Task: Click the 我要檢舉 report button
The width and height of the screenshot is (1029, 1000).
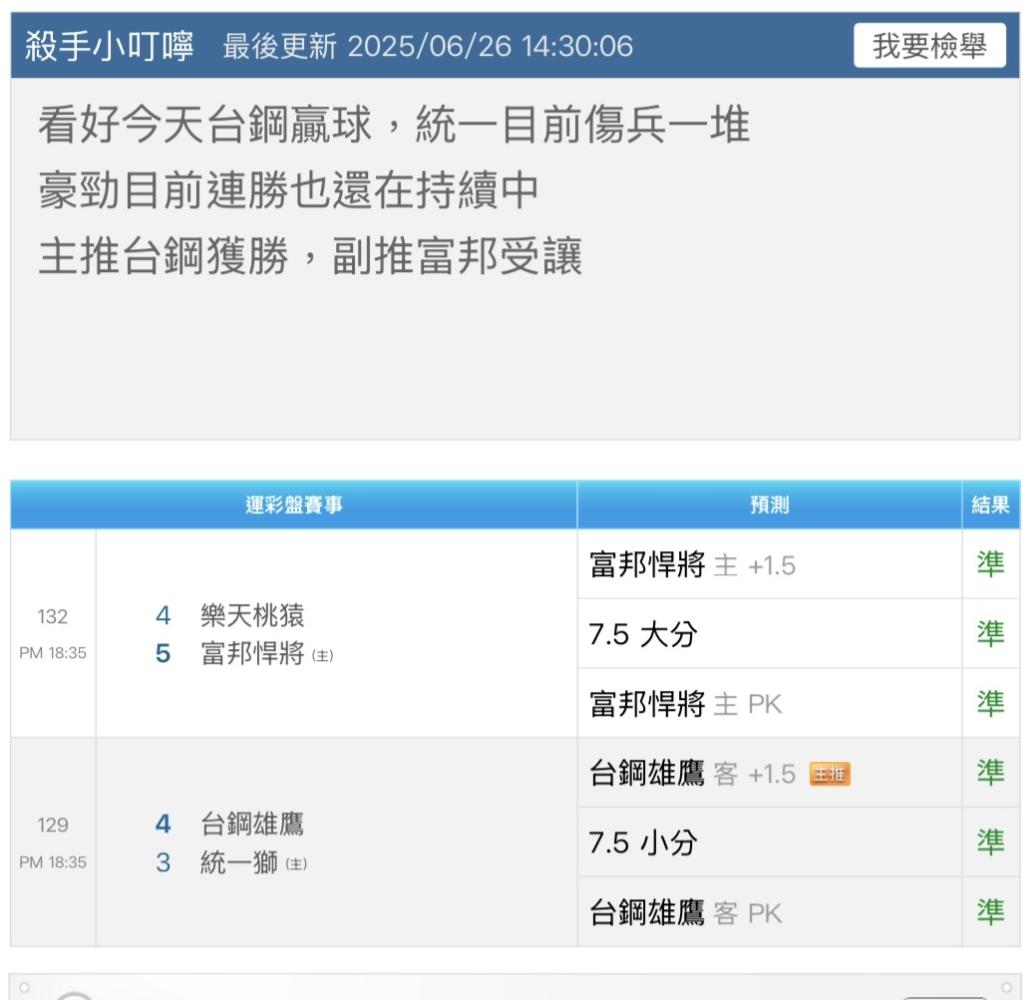Action: (x=929, y=45)
